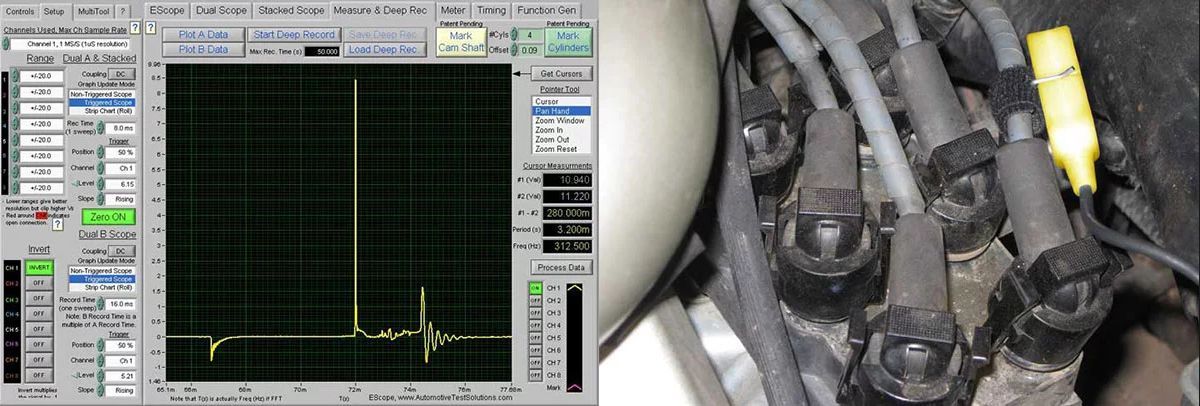Click the Get Cursors button
The height and width of the screenshot is (406, 1200).
coord(560,74)
